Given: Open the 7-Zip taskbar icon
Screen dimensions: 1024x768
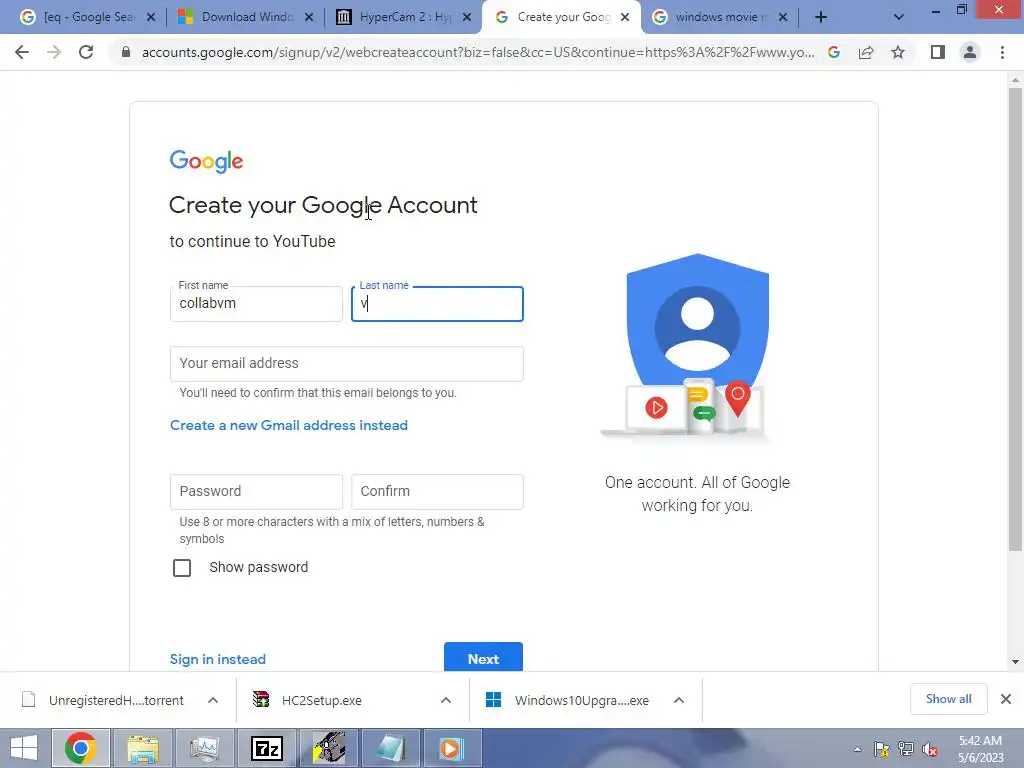Looking at the screenshot, I should 266,748.
